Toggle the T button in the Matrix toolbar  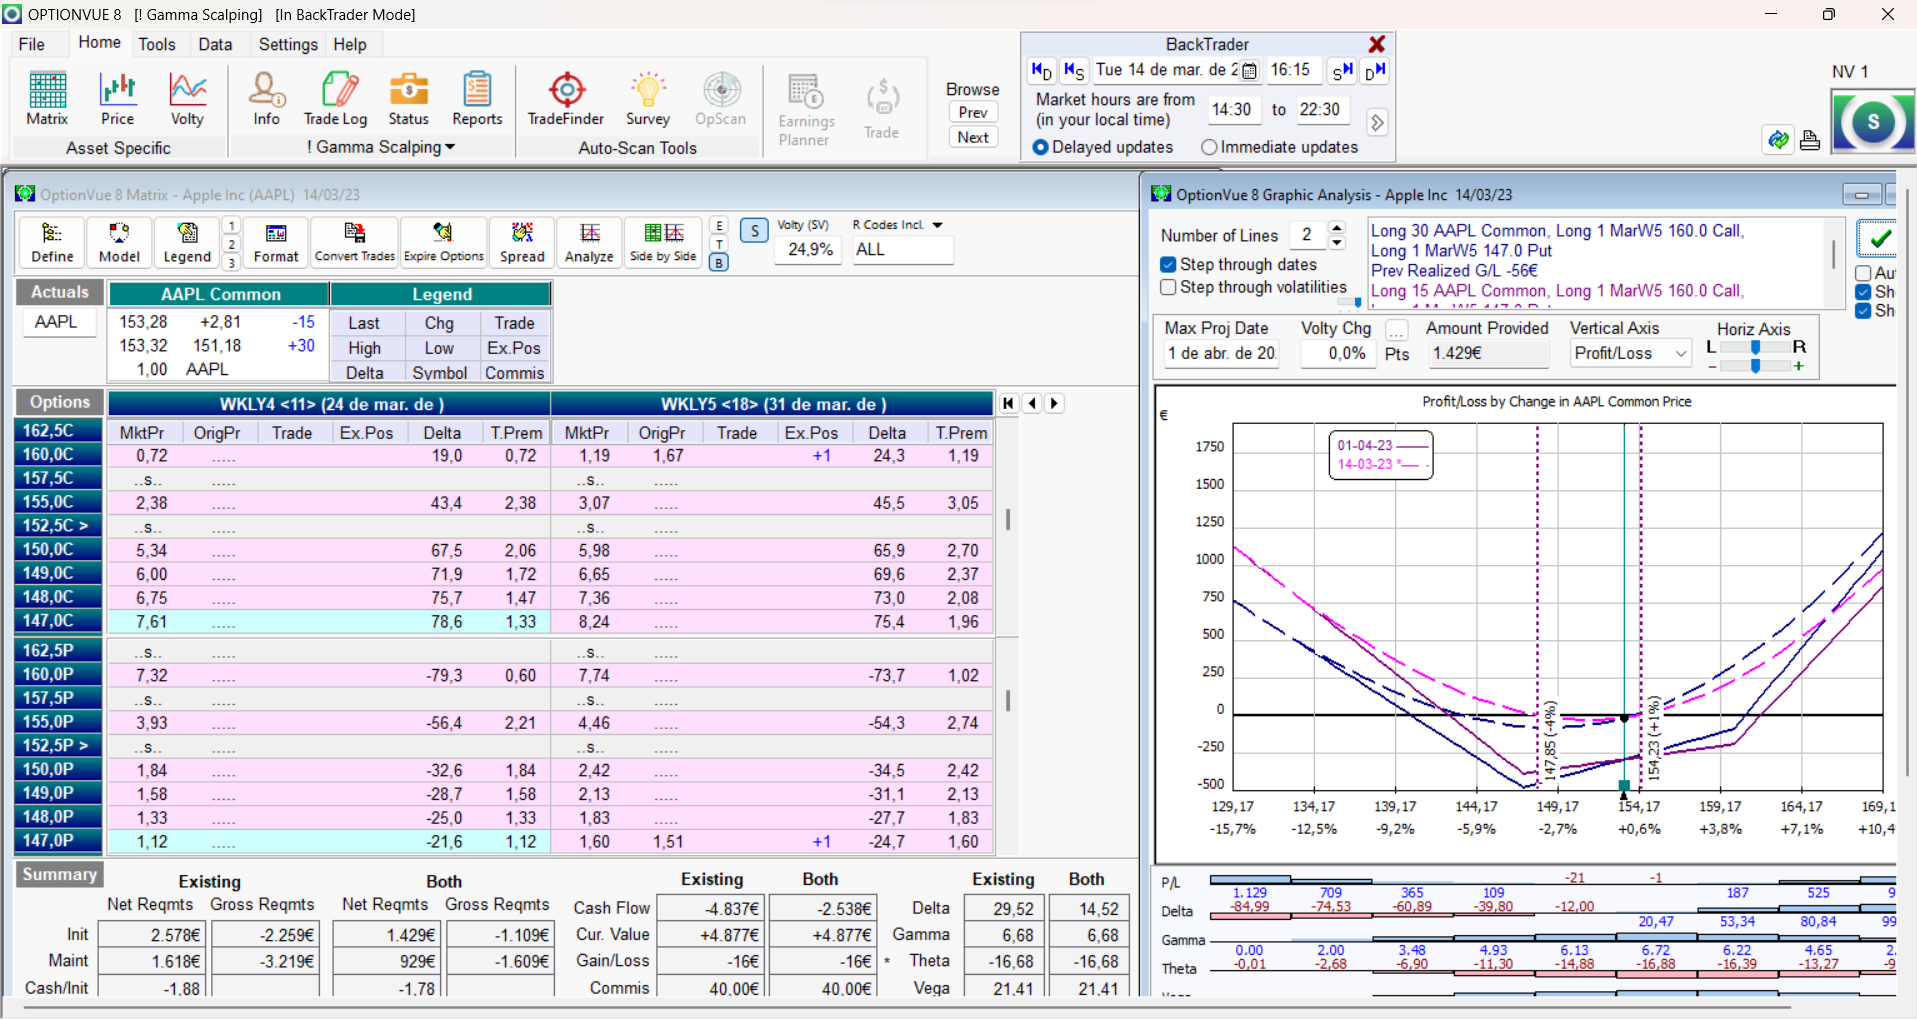pyautogui.click(x=719, y=244)
